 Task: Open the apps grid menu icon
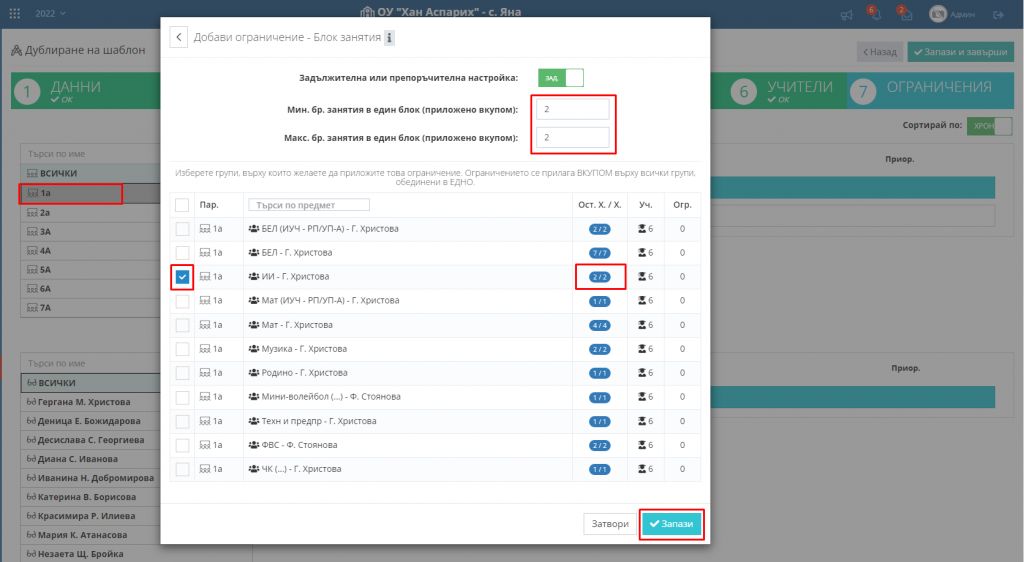coord(15,14)
